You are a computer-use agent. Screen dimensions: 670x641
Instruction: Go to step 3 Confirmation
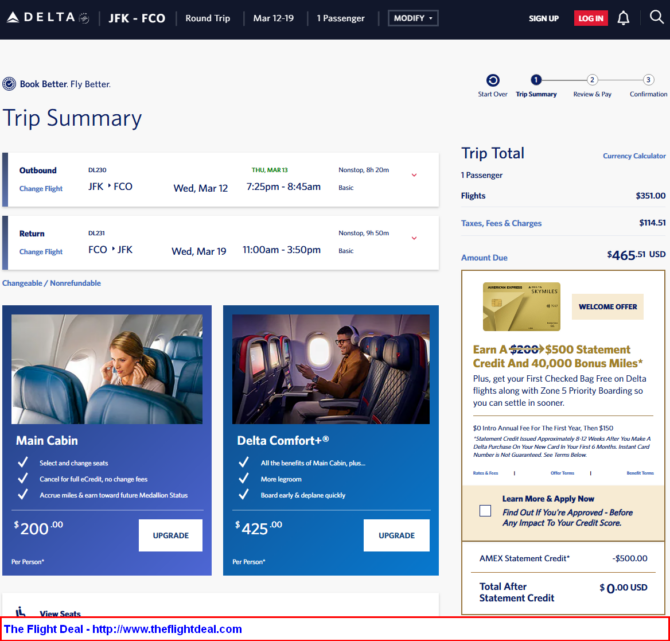click(648, 80)
